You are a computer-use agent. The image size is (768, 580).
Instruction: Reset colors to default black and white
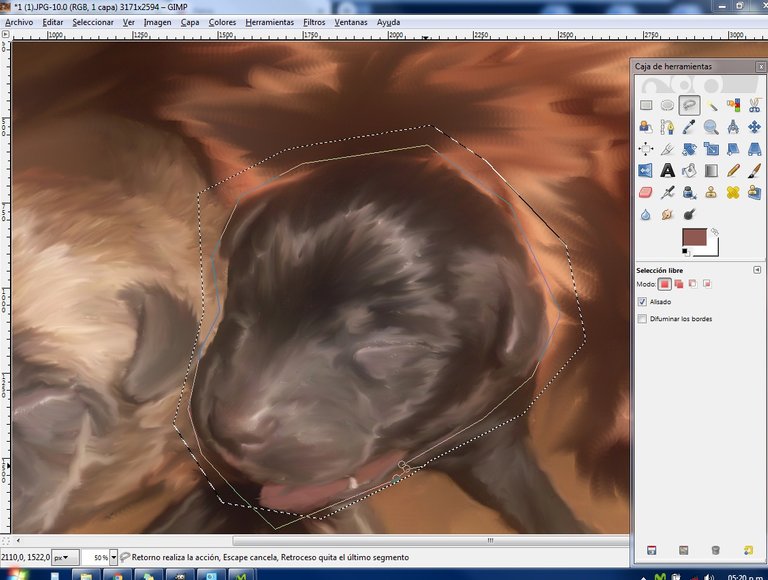point(686,252)
